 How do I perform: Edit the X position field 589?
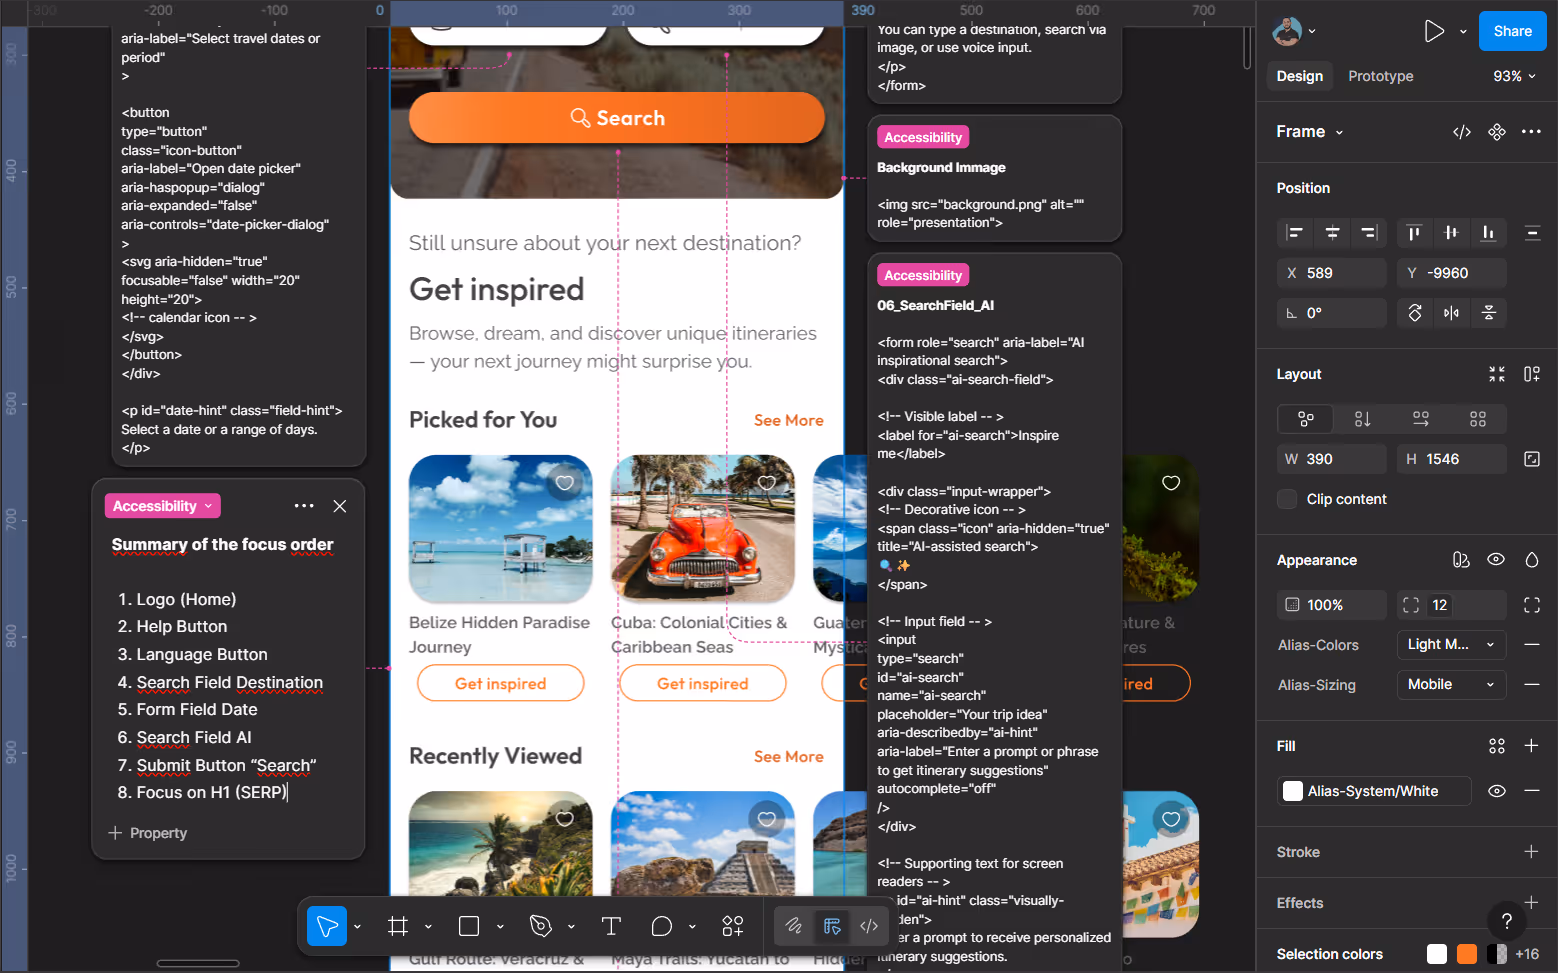click(1332, 273)
